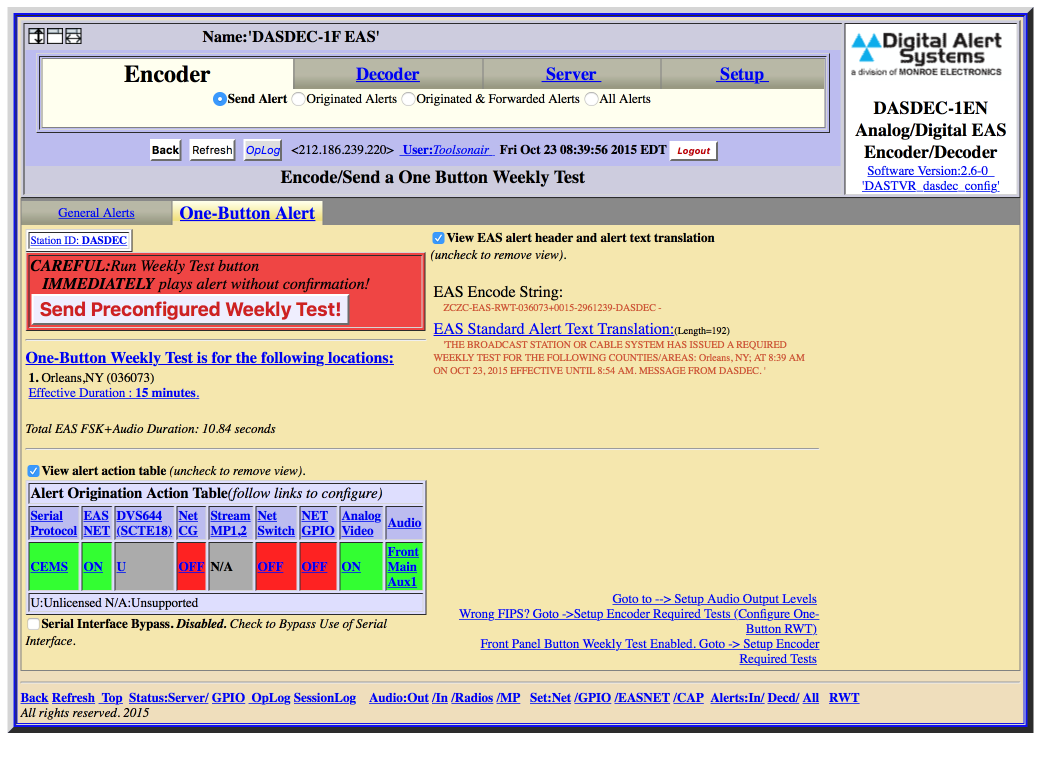The image size is (1062, 760).
Task: Click the Net Switch header link
Action: point(276,524)
